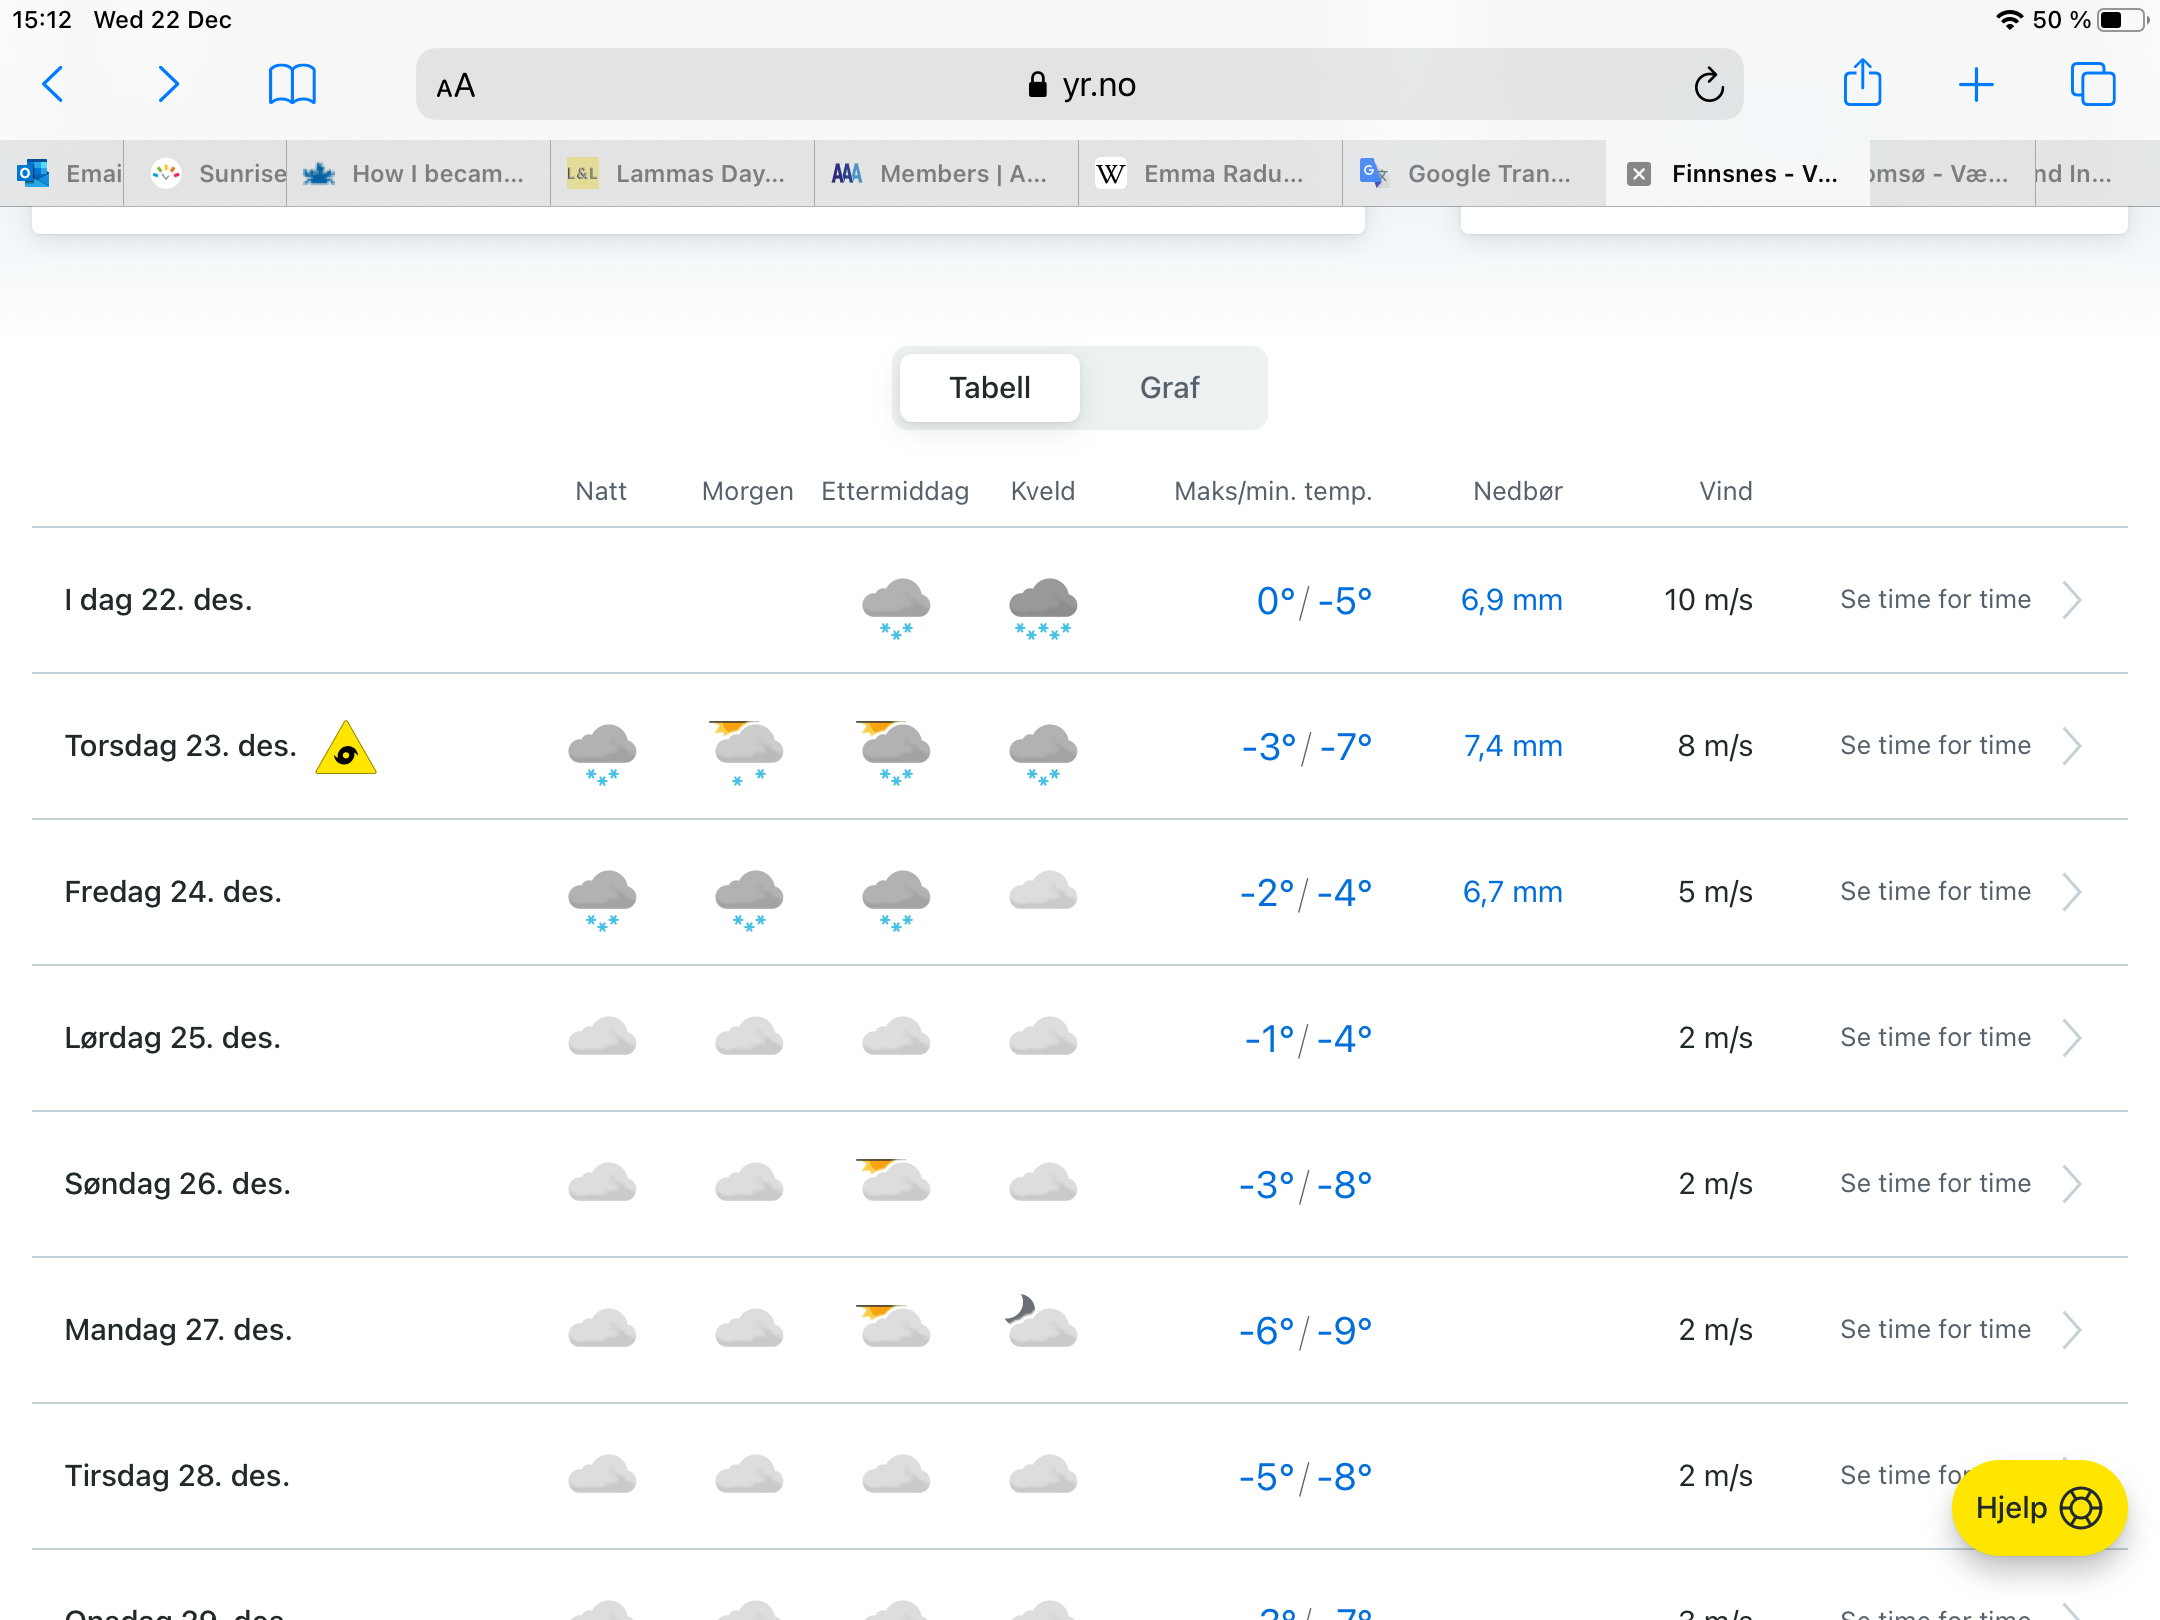
Task: Expand Søndag 26. des. row chevron
Action: click(2072, 1184)
